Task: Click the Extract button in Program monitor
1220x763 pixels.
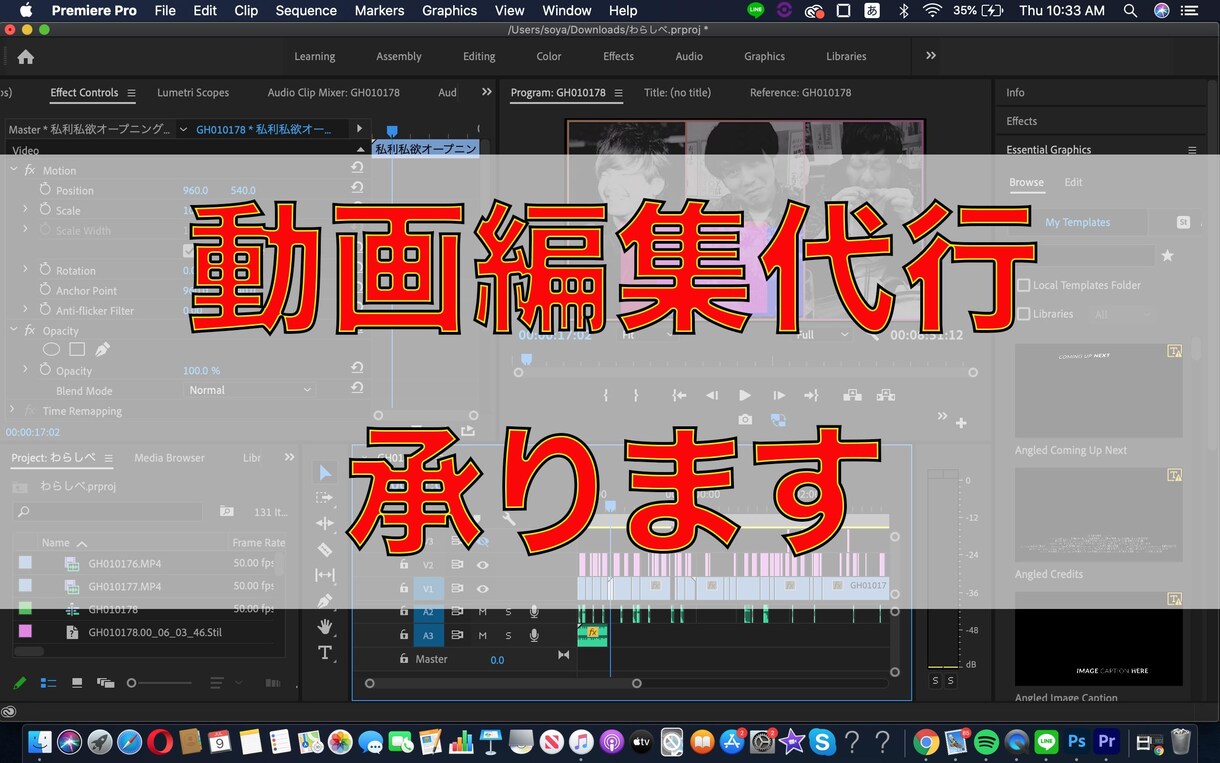Action: [885, 395]
